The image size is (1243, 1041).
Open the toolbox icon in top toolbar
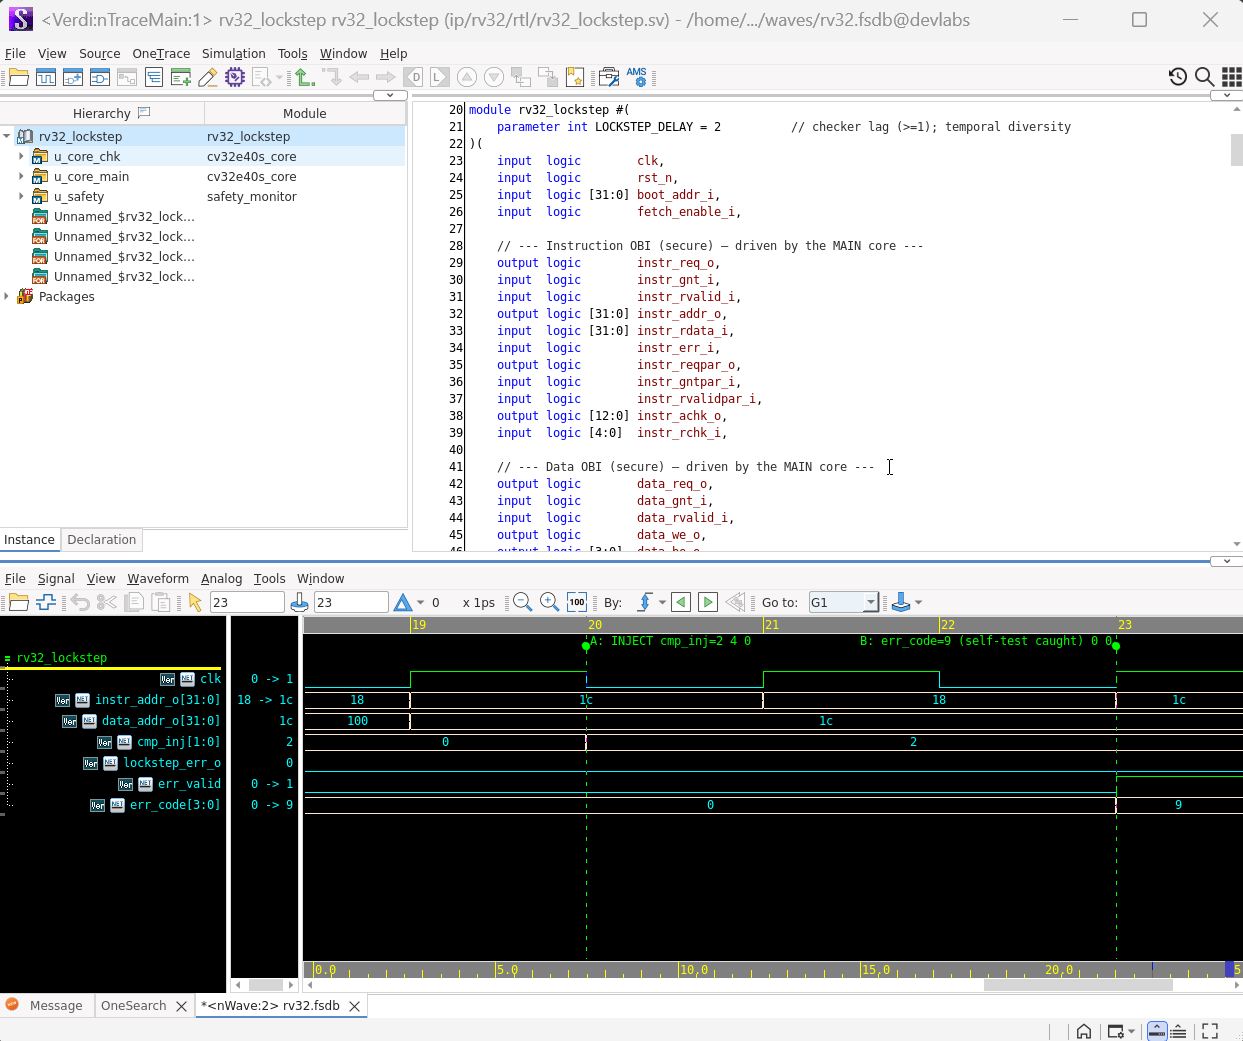pyautogui.click(x=609, y=77)
